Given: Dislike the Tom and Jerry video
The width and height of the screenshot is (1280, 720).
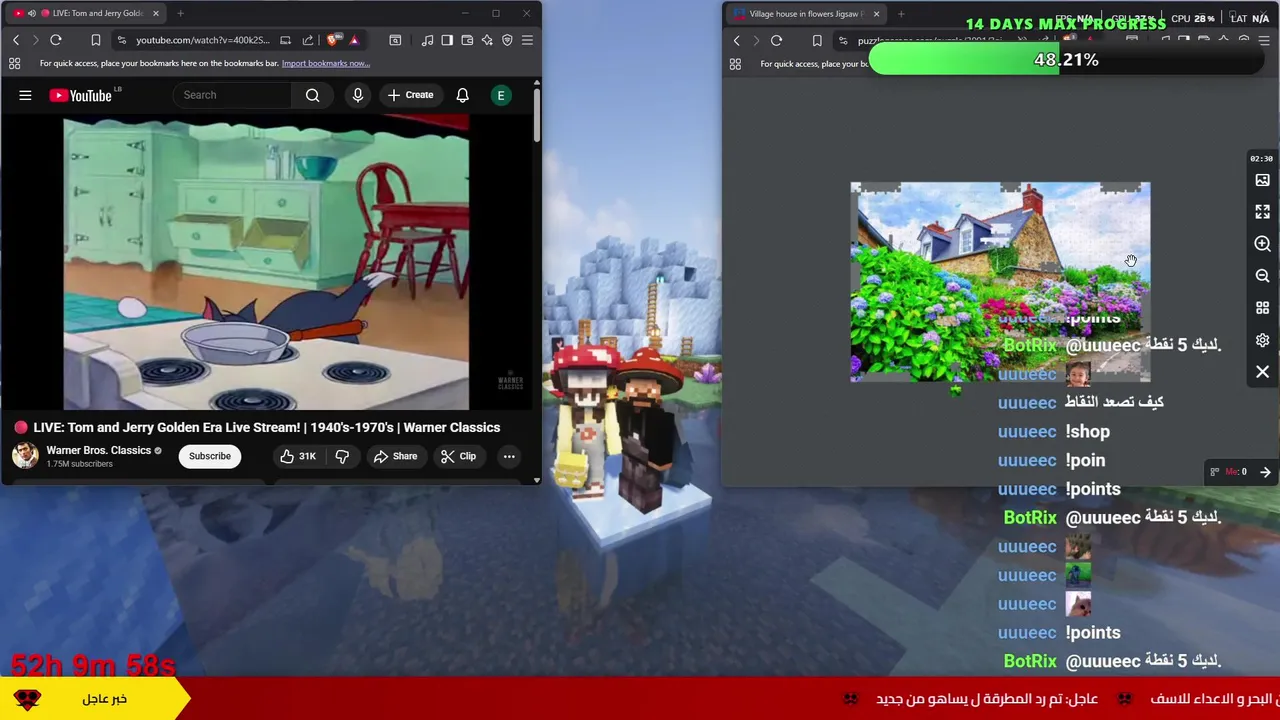Looking at the screenshot, I should (342, 456).
